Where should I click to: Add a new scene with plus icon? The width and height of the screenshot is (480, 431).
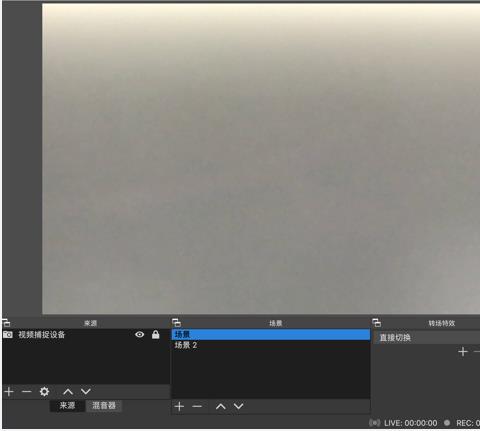179,406
